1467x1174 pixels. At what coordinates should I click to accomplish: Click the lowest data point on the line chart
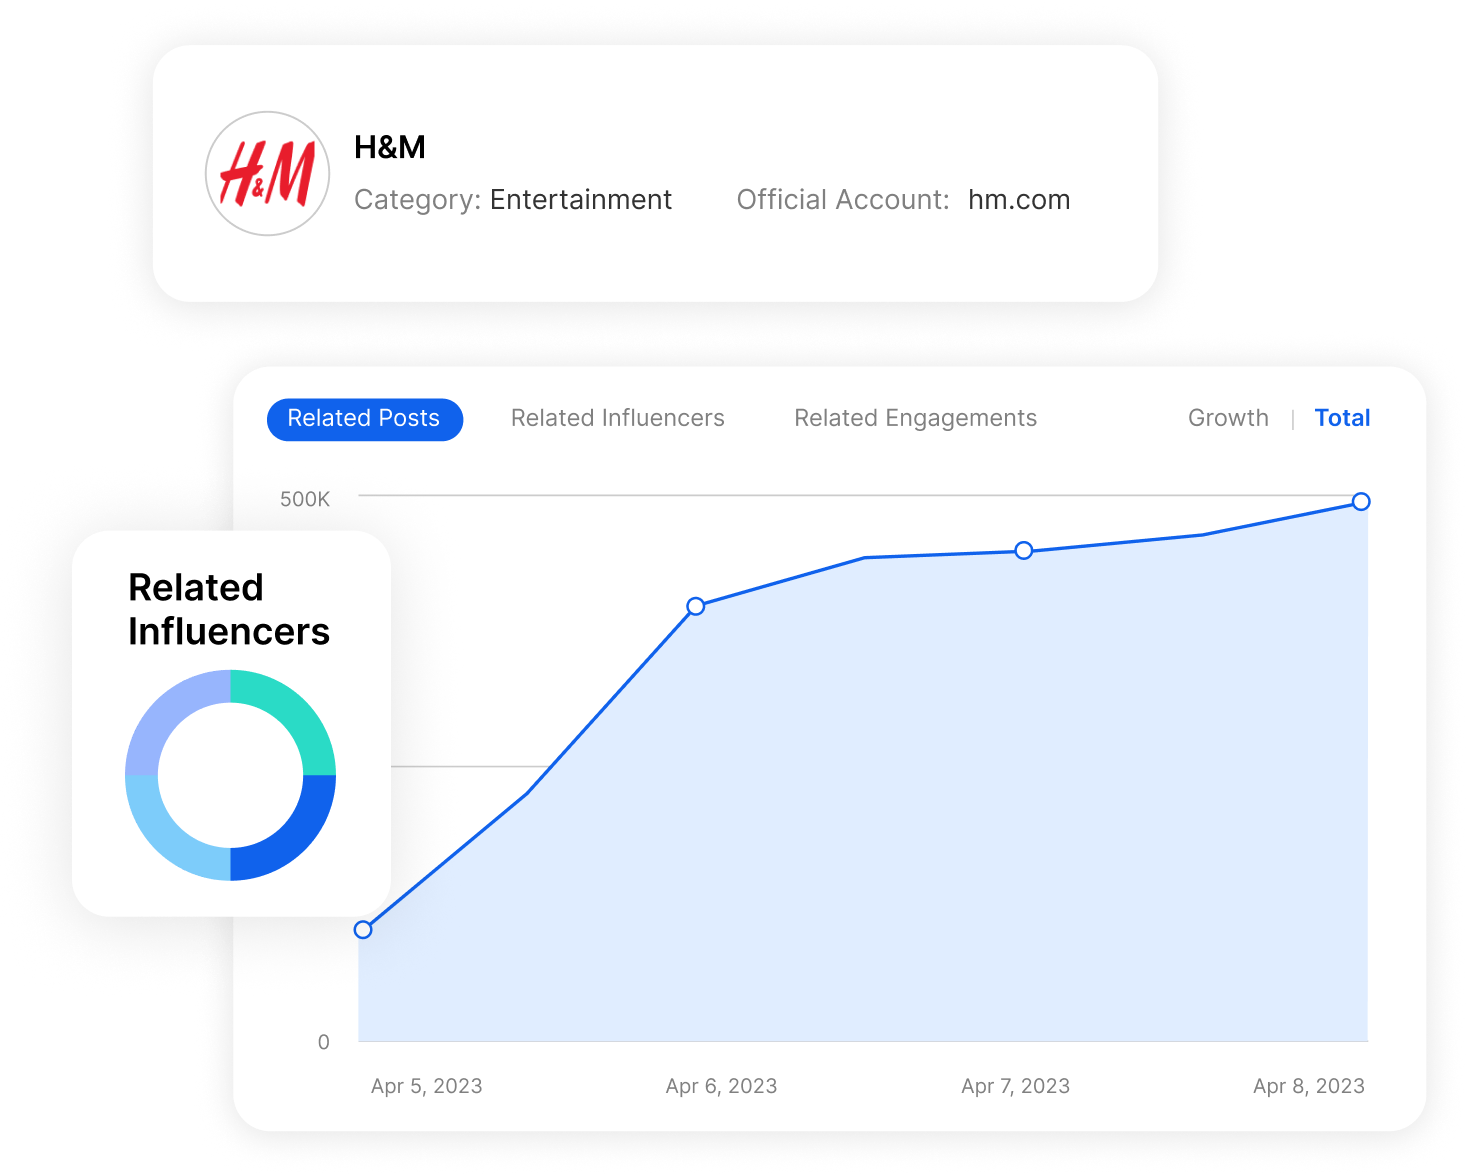coord(363,930)
